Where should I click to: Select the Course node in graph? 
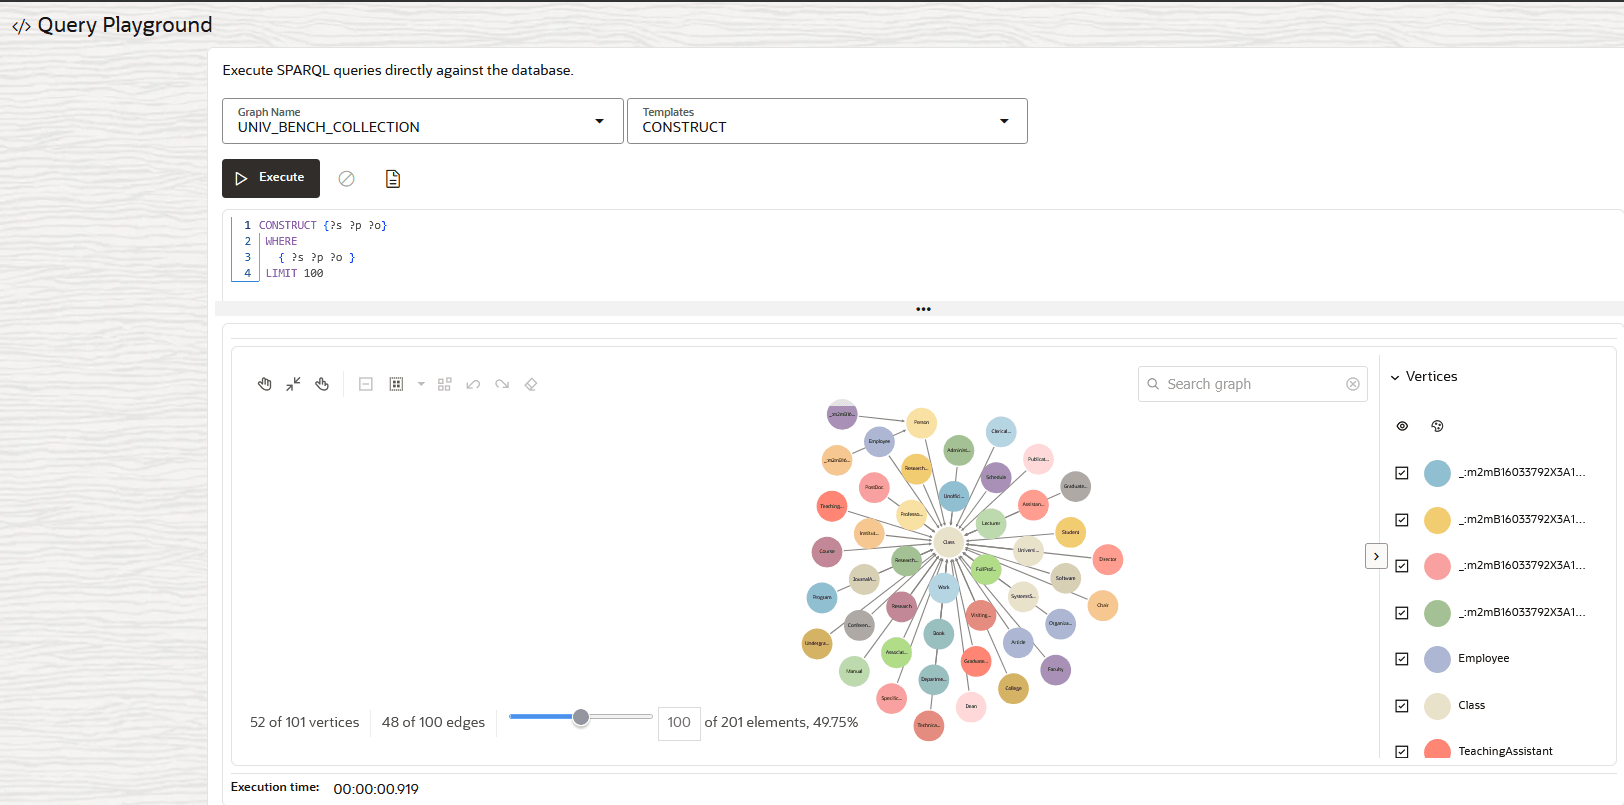pos(827,551)
